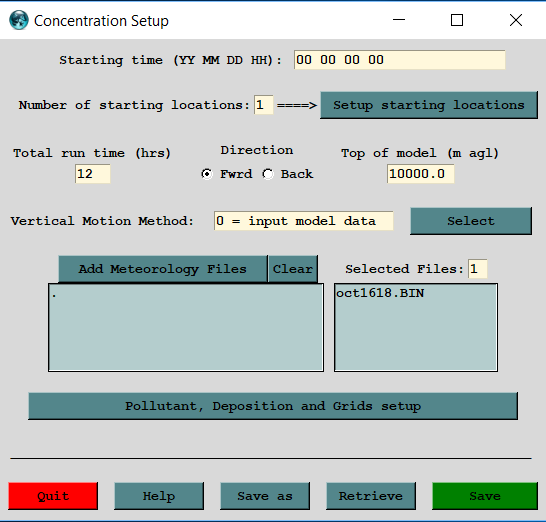Click the Concentration Setup globe icon
This screenshot has height=522, width=546.
pyautogui.click(x=19, y=20)
